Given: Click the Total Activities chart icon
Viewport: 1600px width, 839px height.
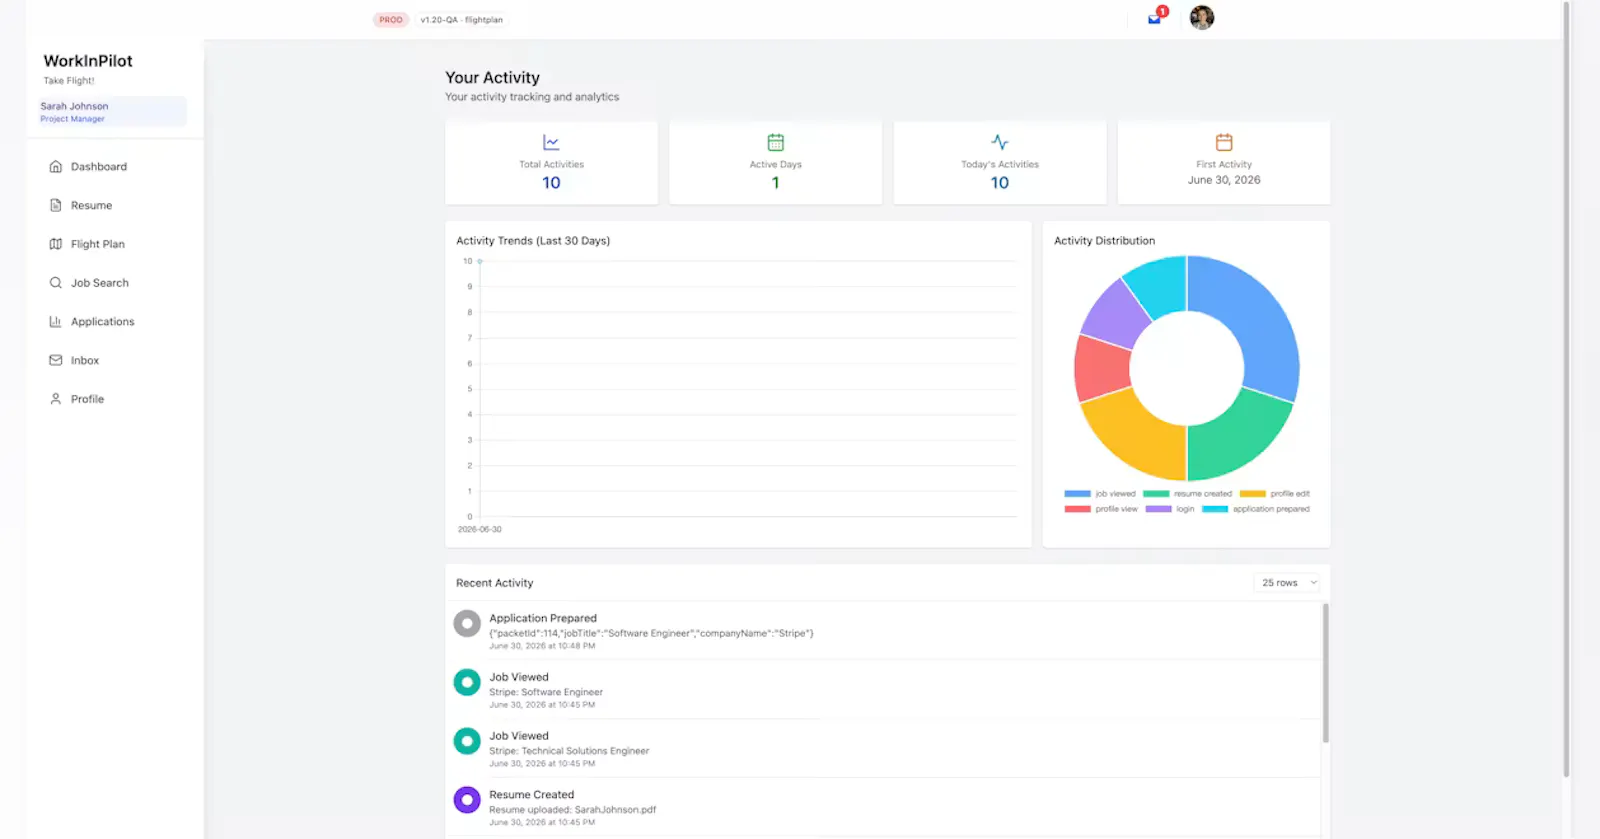Looking at the screenshot, I should 551,142.
